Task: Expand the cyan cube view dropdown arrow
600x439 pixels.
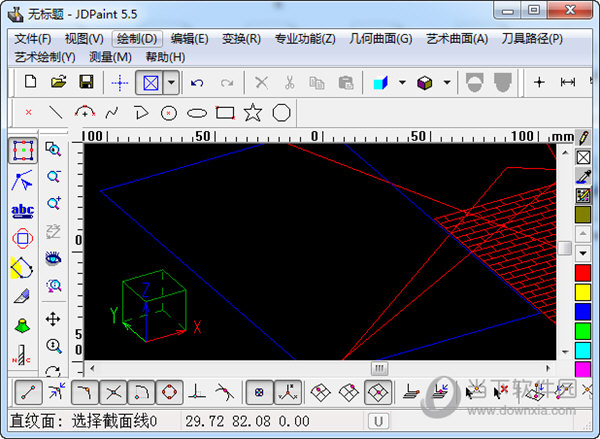Action: click(402, 82)
